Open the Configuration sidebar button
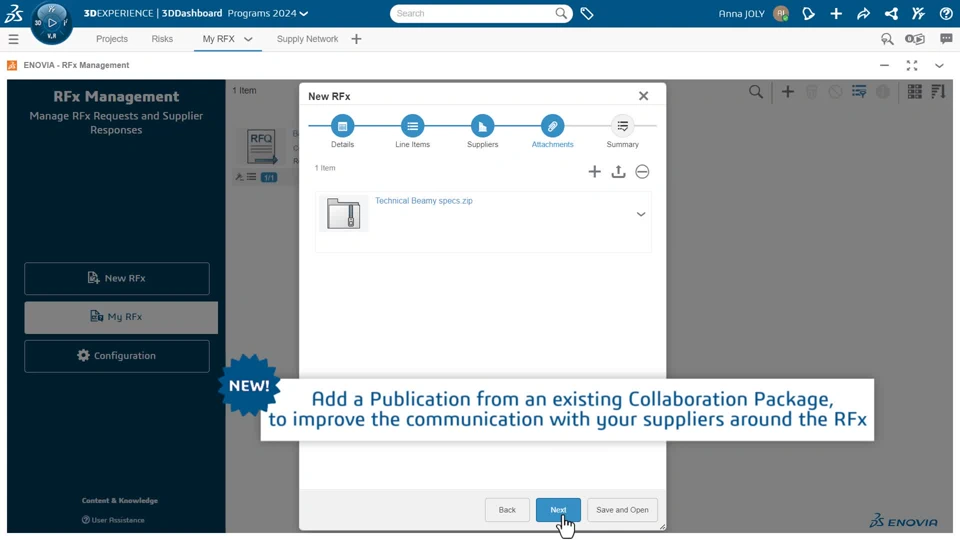The width and height of the screenshot is (960, 540). [x=117, y=356]
